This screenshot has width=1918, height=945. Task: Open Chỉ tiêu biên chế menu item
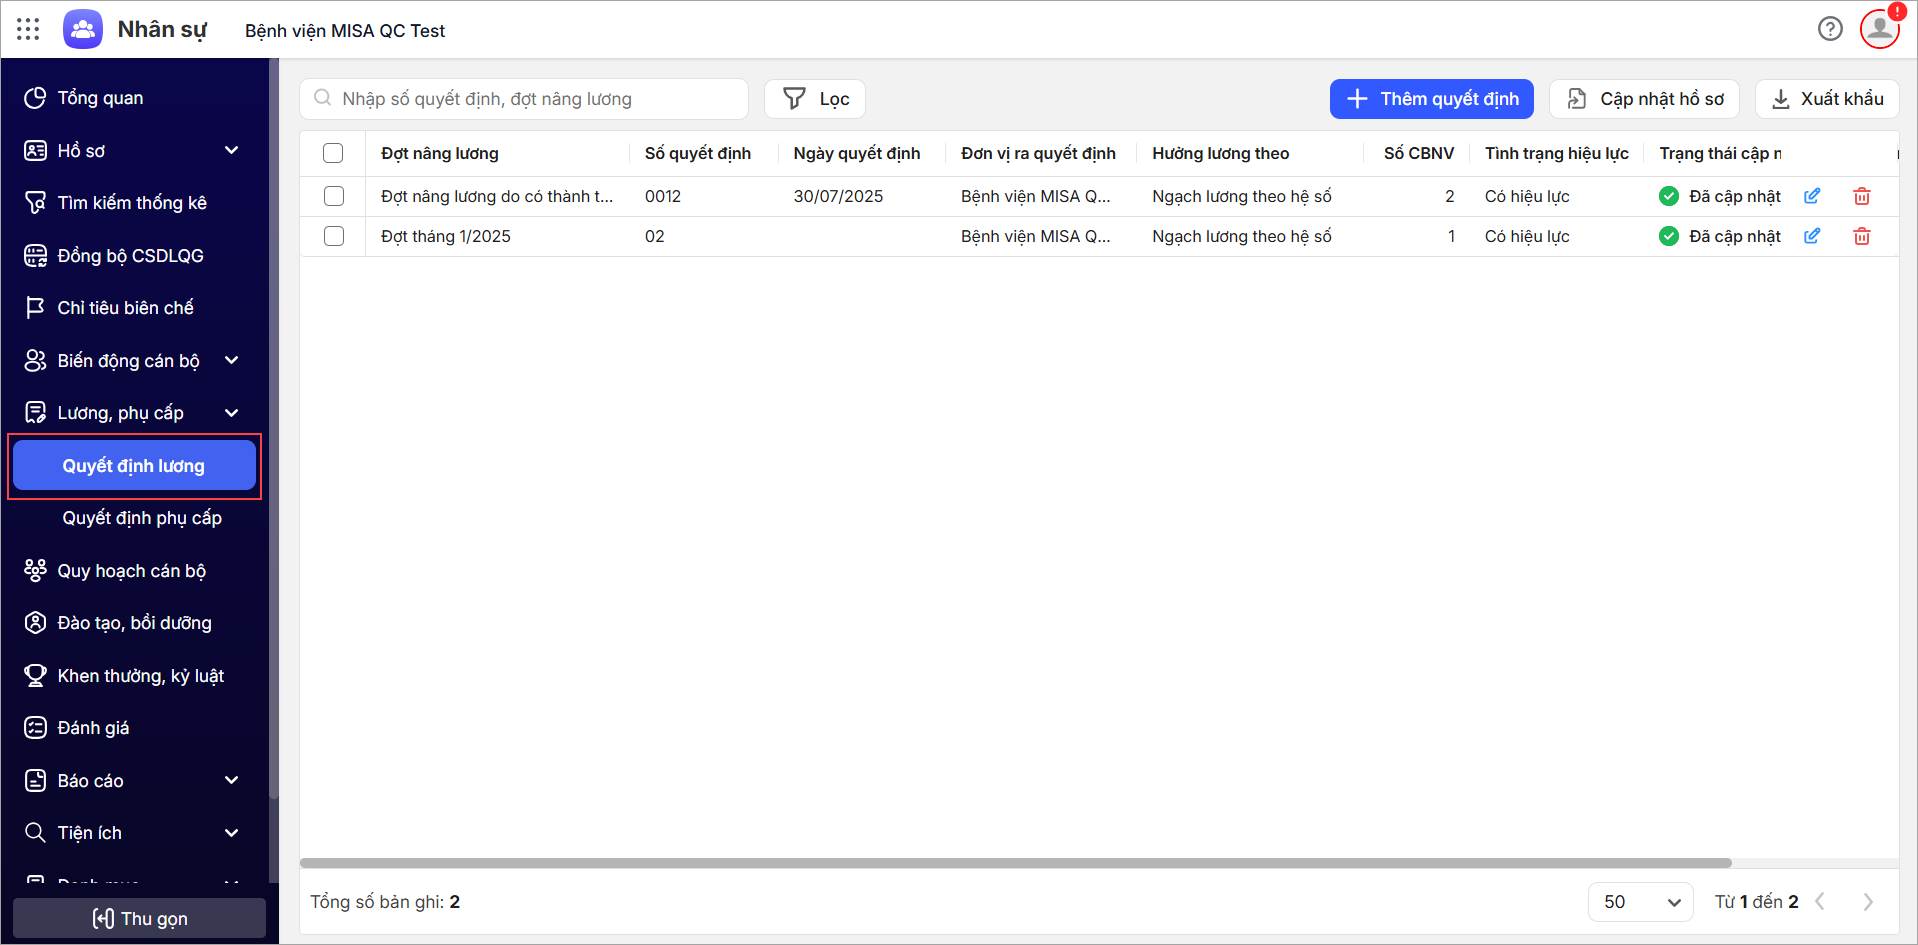point(135,308)
